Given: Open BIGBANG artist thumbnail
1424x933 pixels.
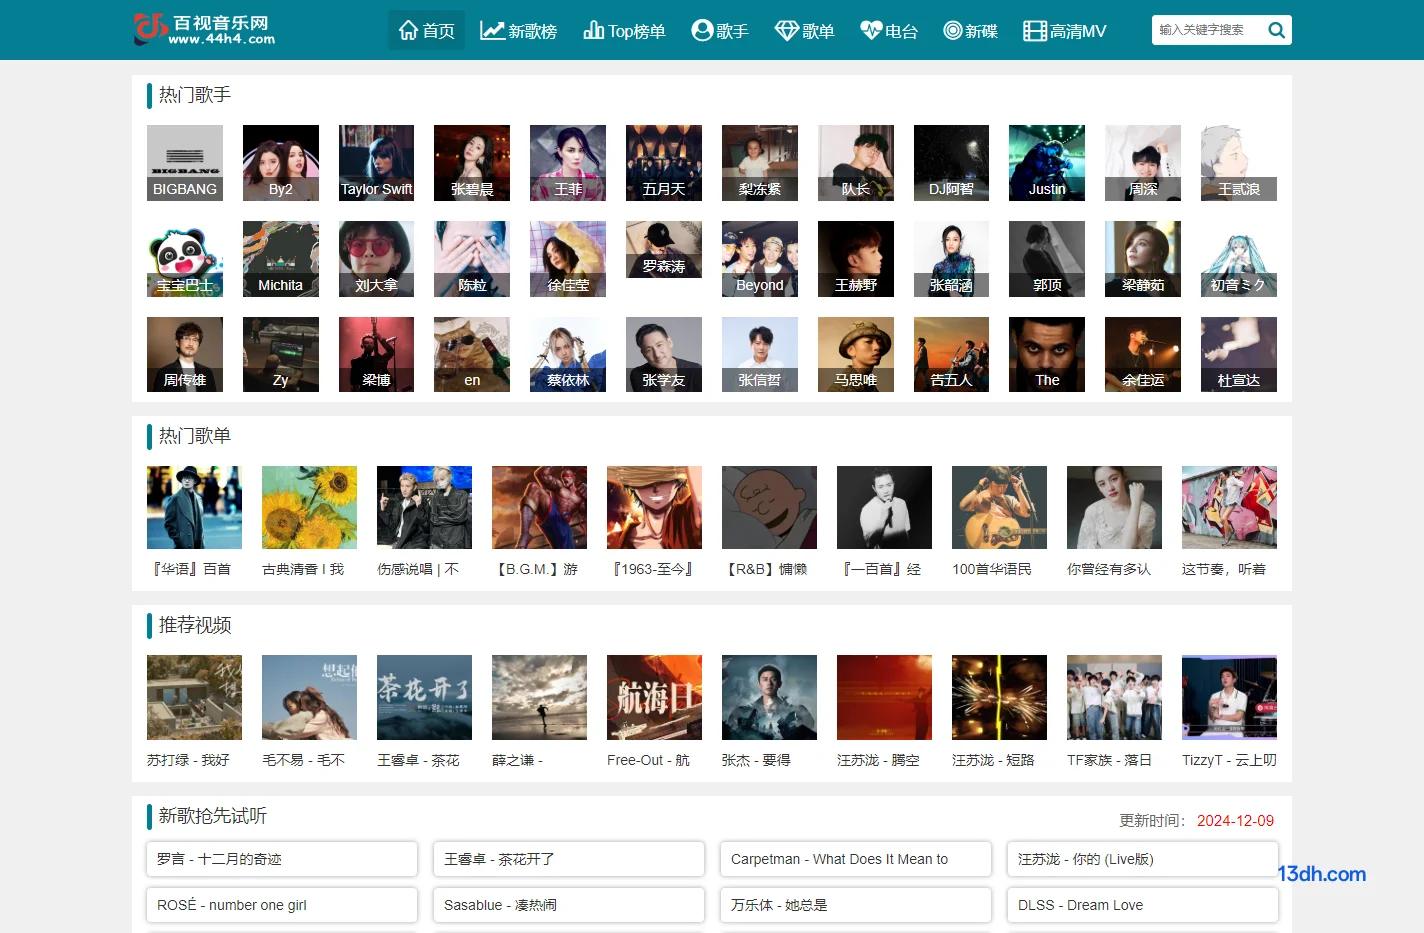Looking at the screenshot, I should point(185,163).
